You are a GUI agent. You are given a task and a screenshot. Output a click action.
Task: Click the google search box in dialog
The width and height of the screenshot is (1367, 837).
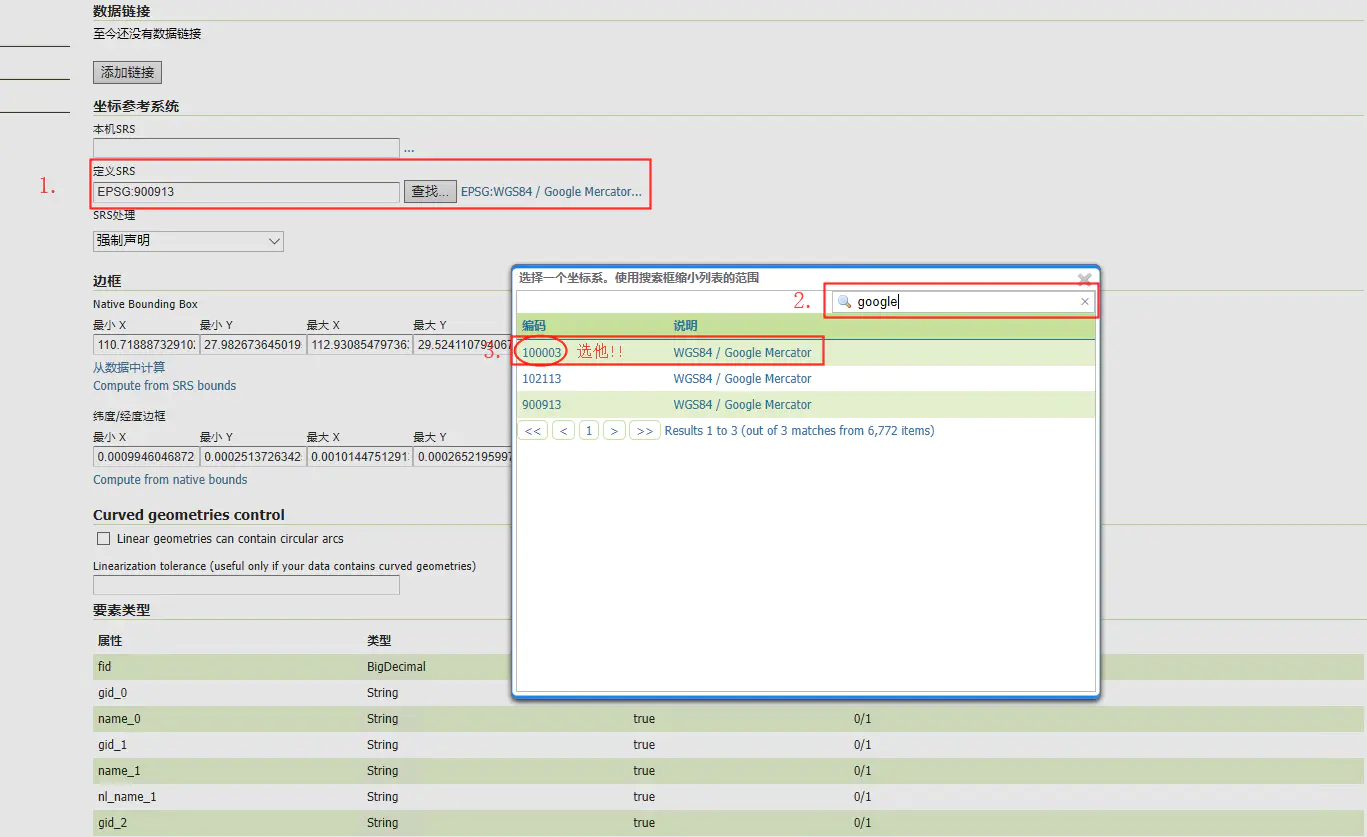click(x=965, y=302)
